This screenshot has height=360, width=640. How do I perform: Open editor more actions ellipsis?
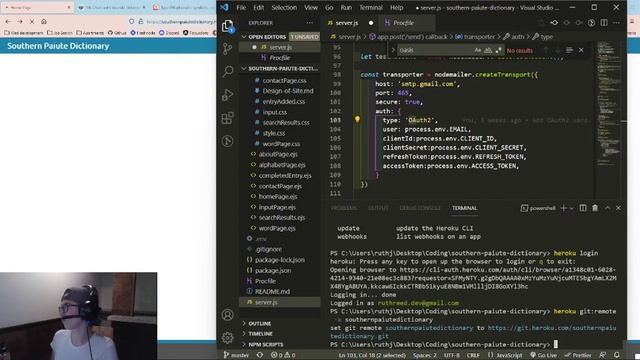pos(616,23)
